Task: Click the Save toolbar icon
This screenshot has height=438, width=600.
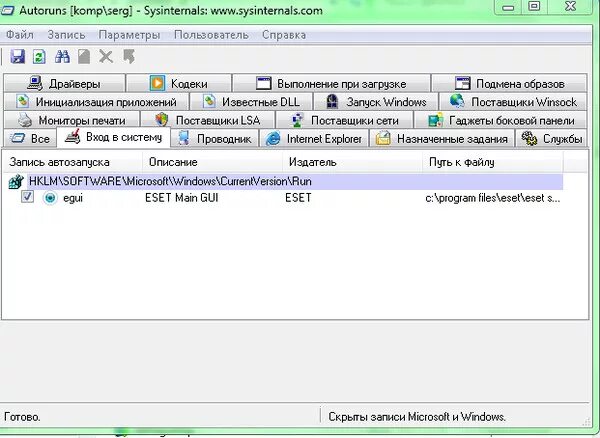Action: pos(17,57)
